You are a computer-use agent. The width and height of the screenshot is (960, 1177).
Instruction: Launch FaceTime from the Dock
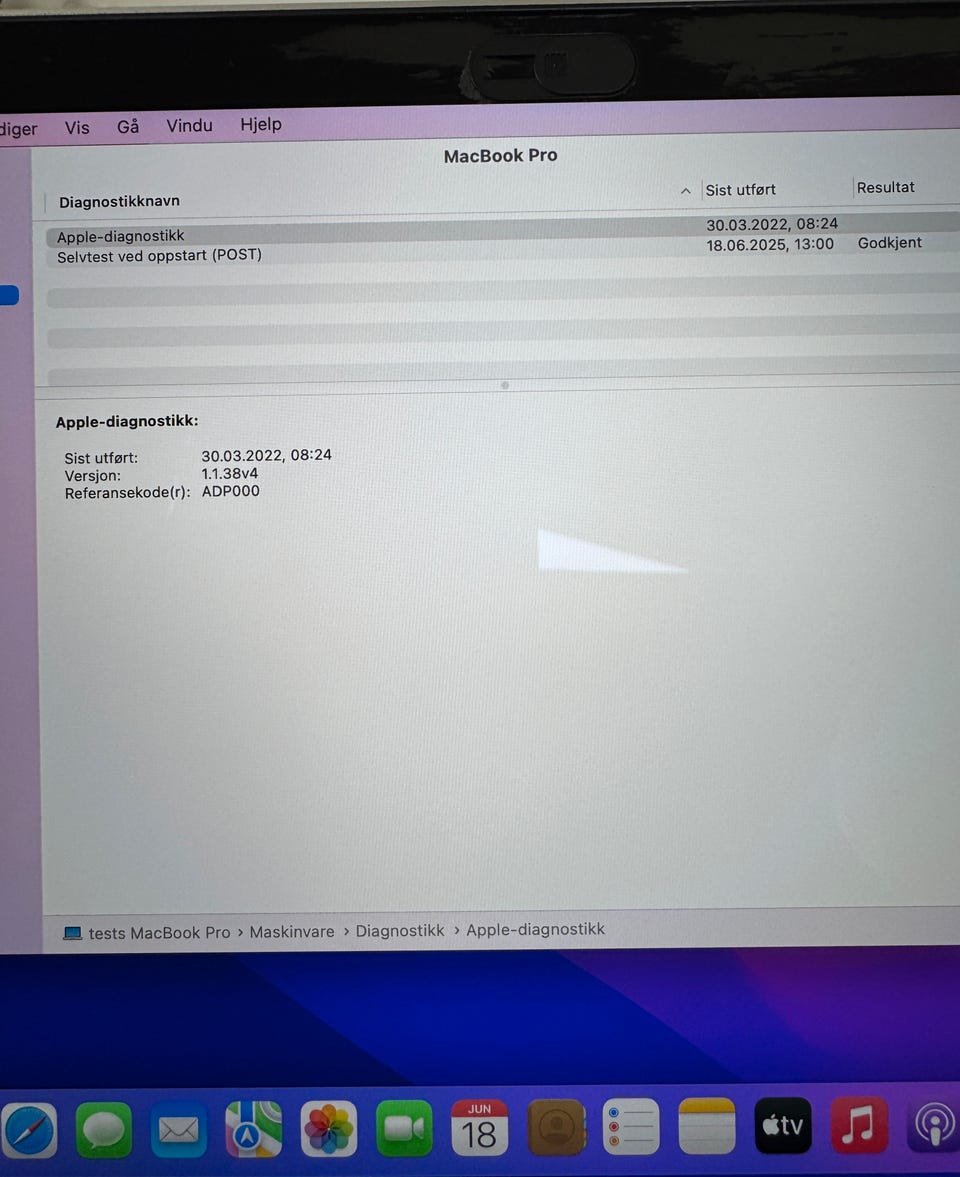[404, 1127]
